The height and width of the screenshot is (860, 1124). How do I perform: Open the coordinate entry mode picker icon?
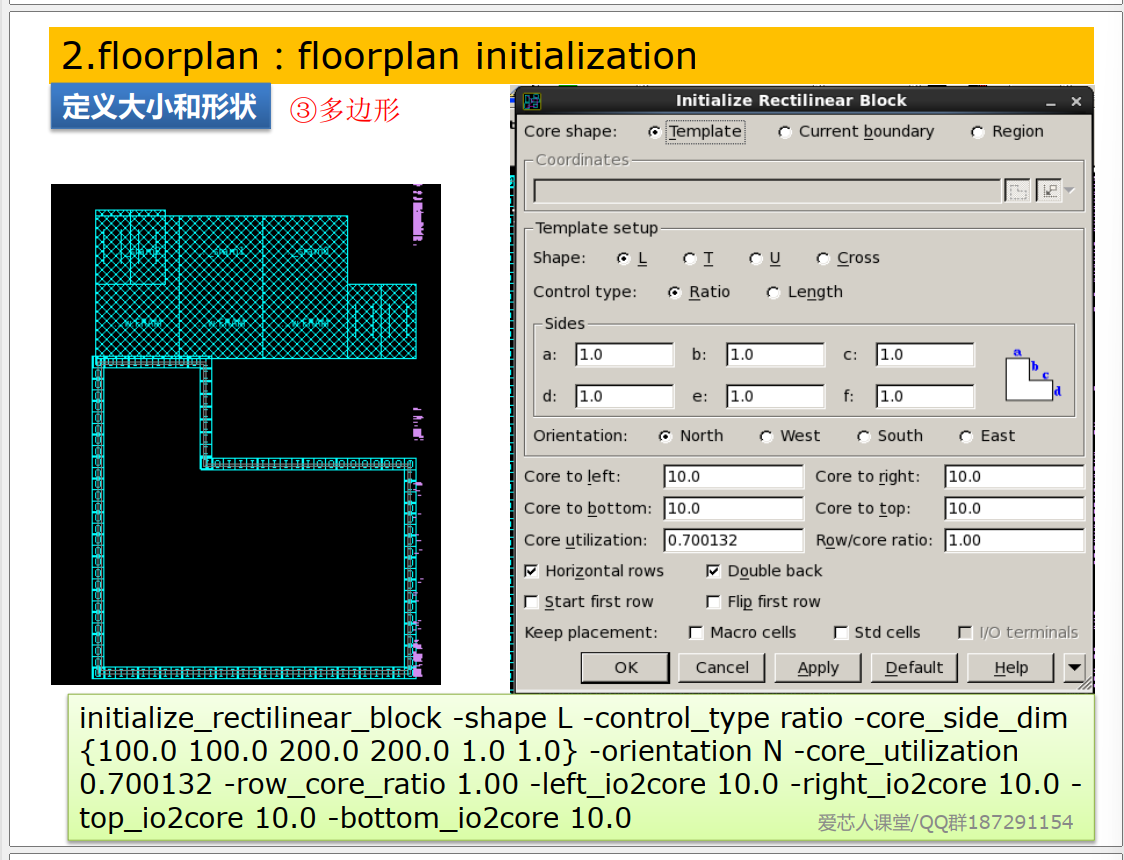[1070, 190]
